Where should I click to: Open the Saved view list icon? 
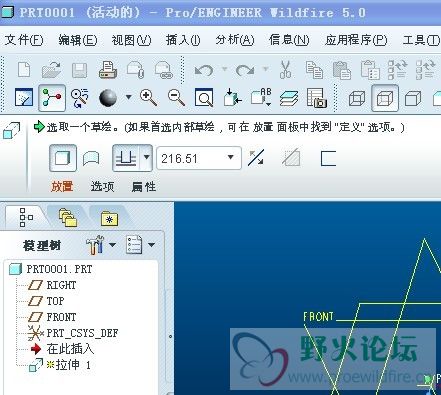pyautogui.click(x=261, y=97)
